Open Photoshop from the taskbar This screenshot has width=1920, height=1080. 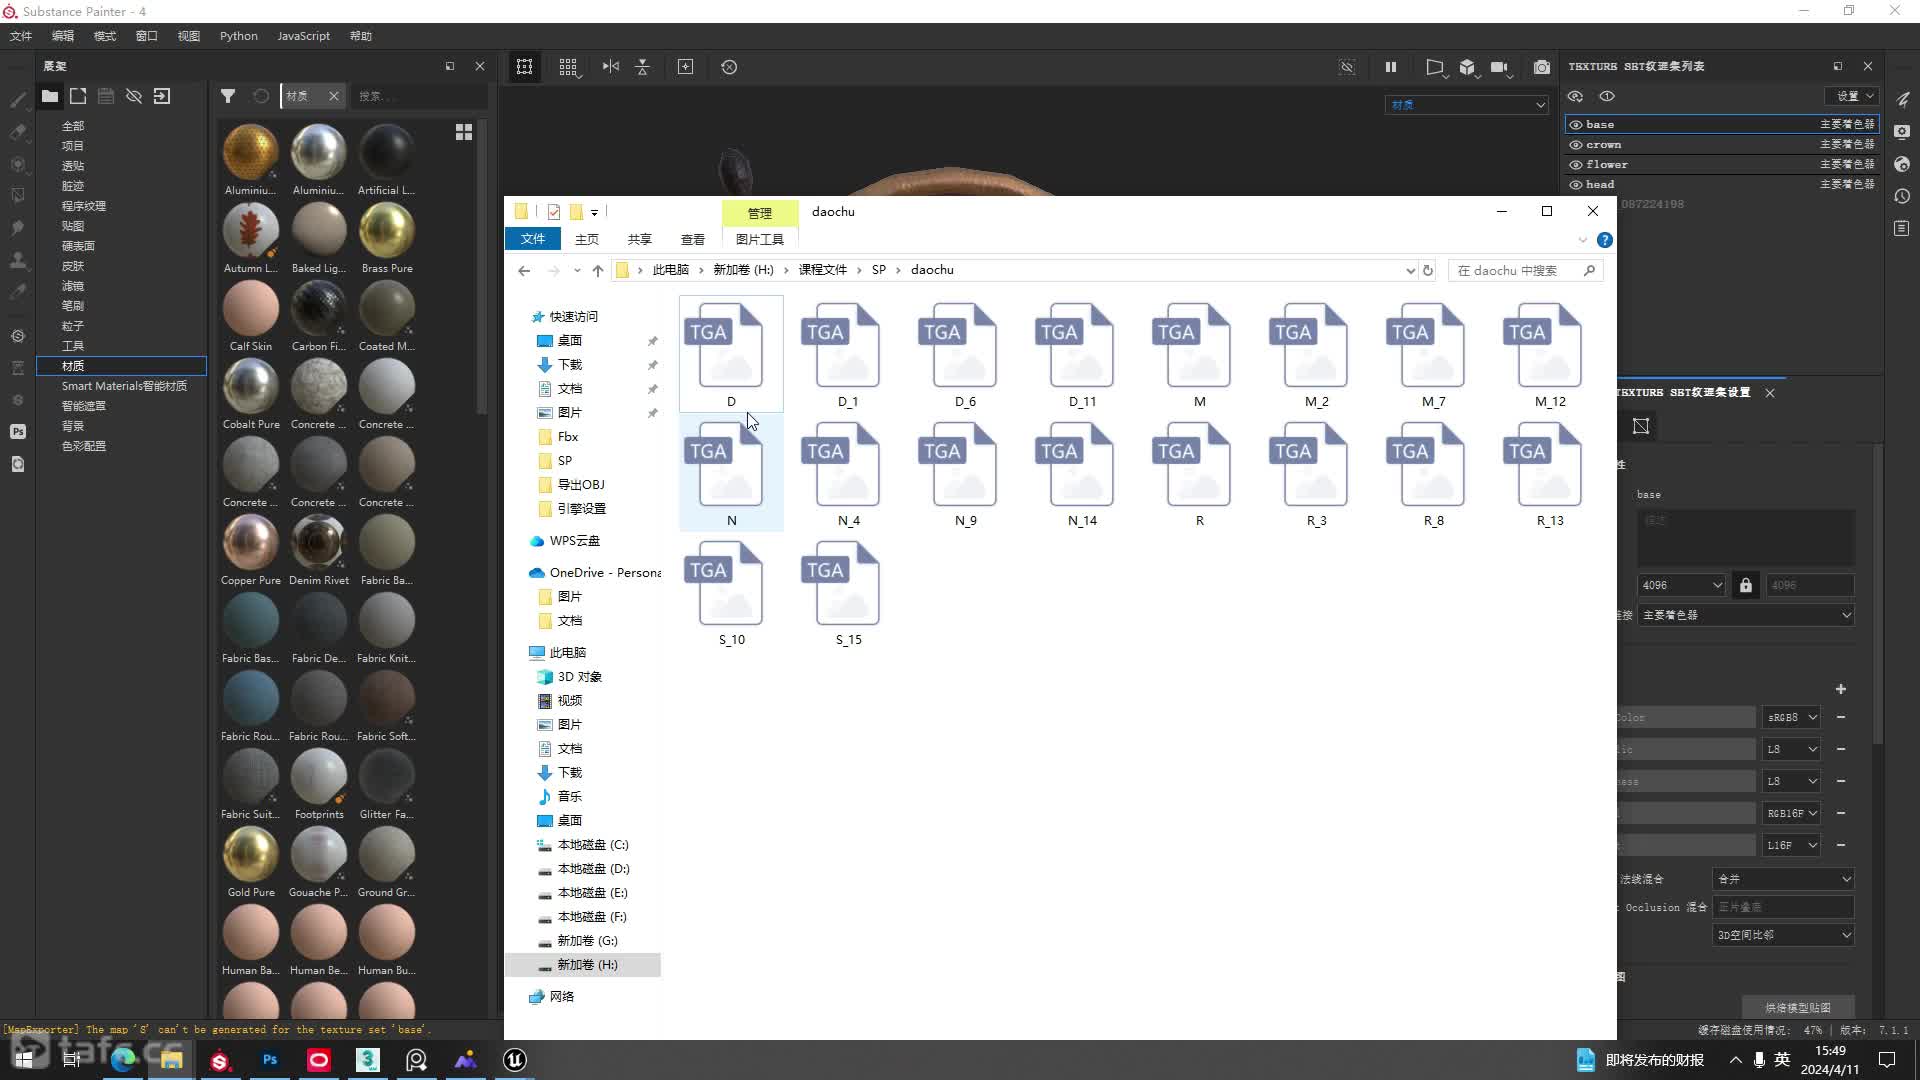(x=270, y=1060)
